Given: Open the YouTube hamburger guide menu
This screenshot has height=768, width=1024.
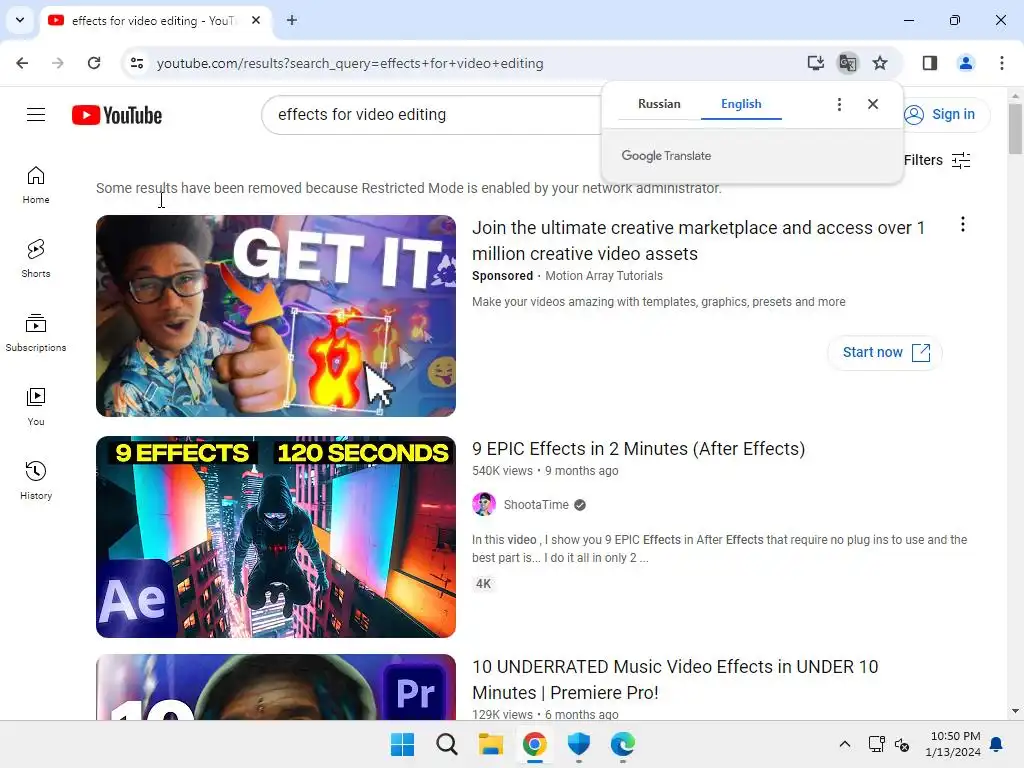Looking at the screenshot, I should point(36,115).
